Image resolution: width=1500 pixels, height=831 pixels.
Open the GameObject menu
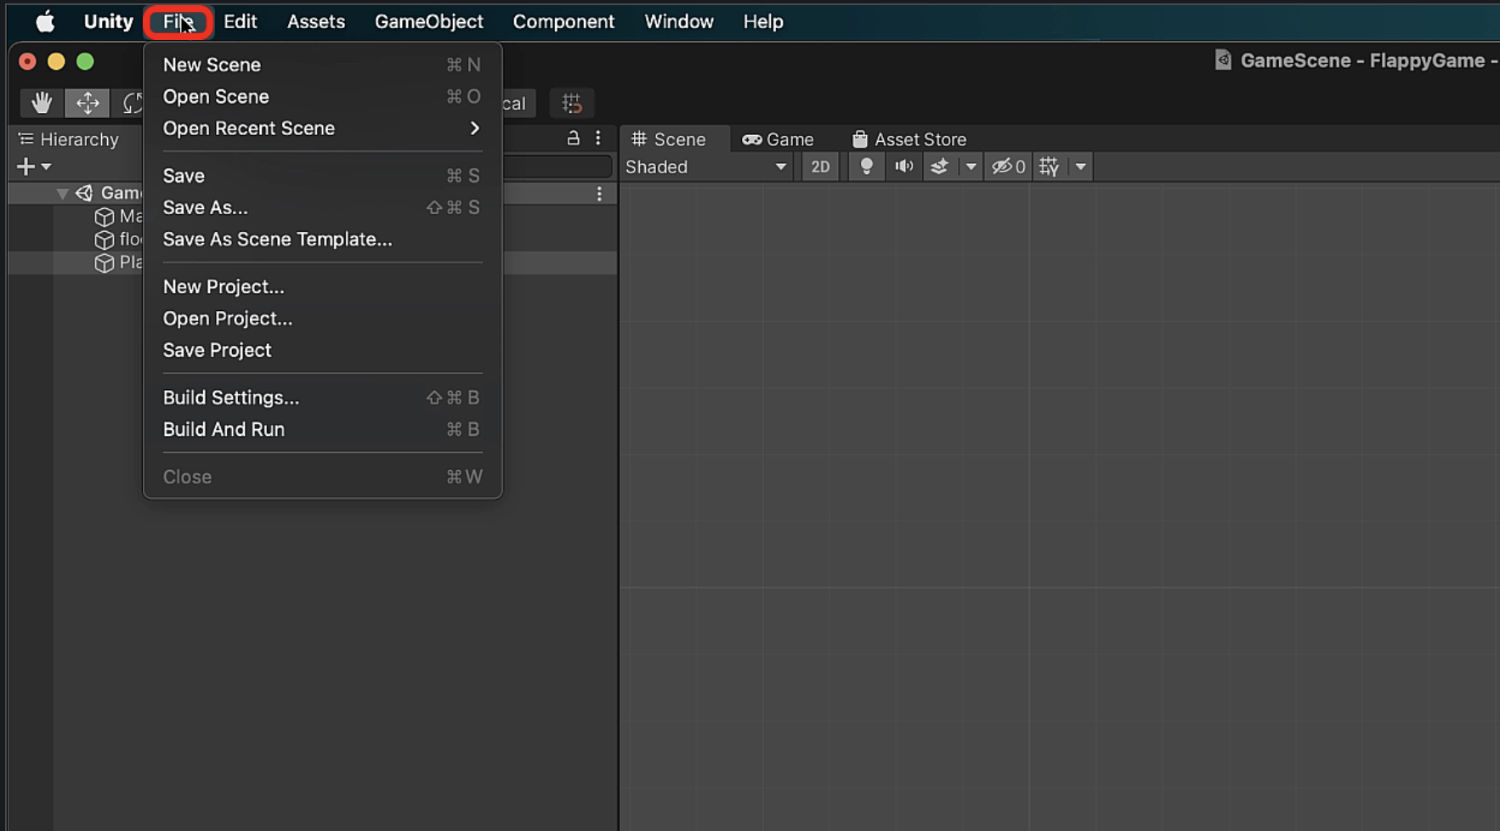coord(429,22)
